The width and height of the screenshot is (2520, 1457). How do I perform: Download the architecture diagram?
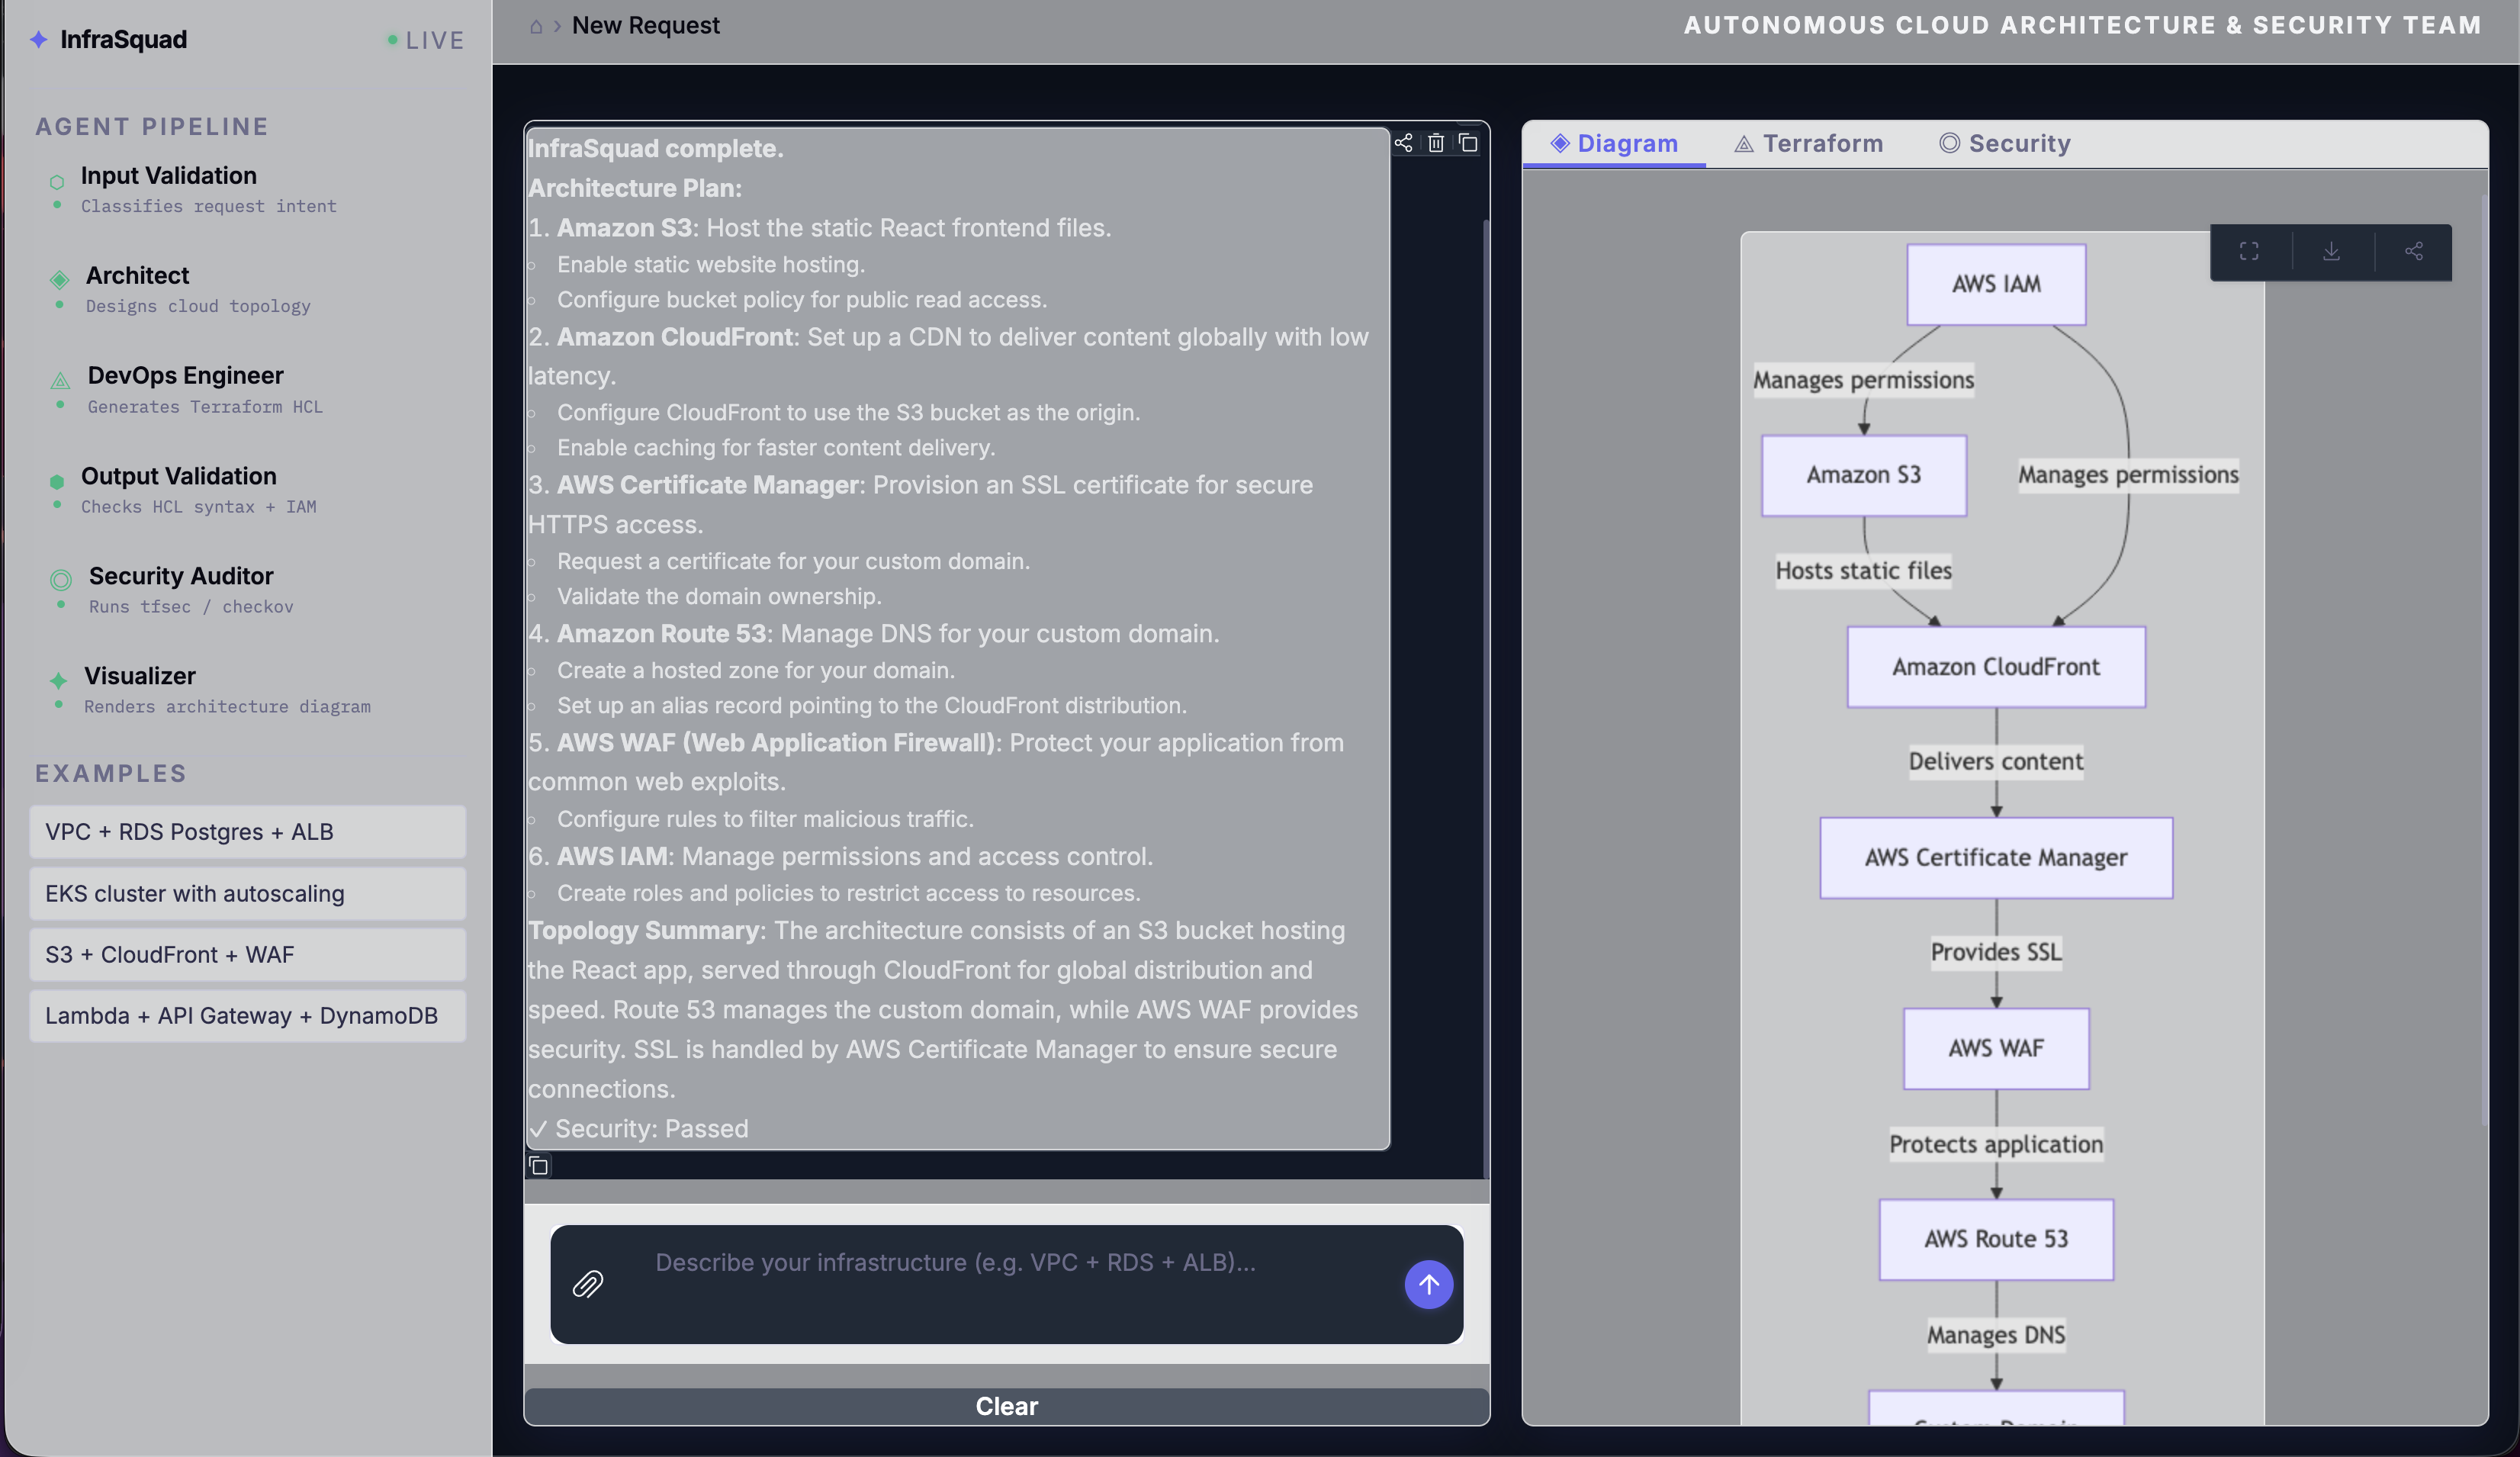[x=2331, y=251]
